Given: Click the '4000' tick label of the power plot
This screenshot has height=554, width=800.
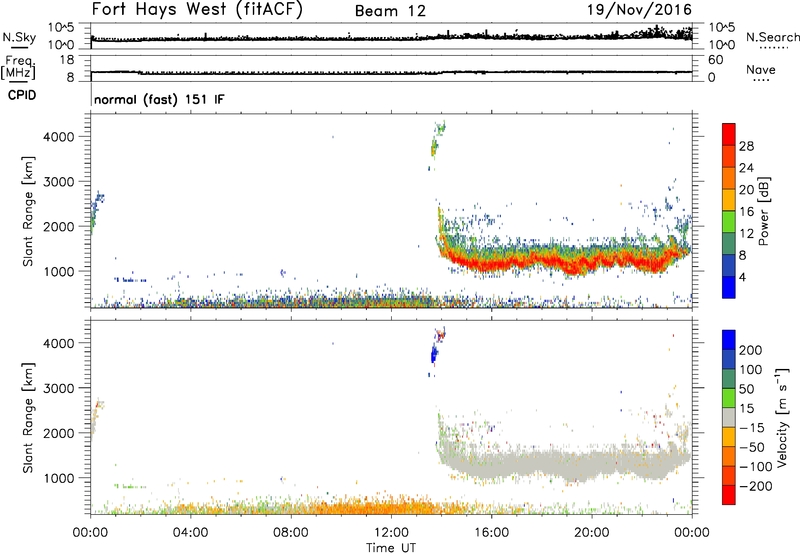Looking at the screenshot, I should (59, 137).
